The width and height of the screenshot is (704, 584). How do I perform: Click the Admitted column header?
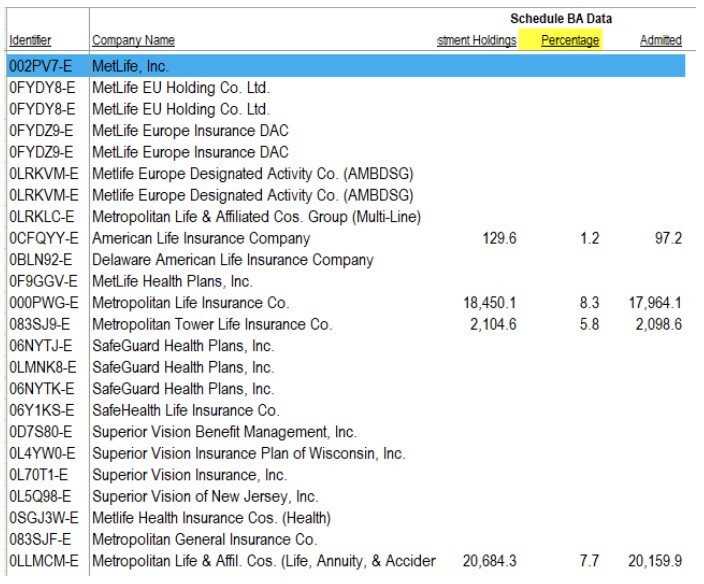[x=660, y=40]
